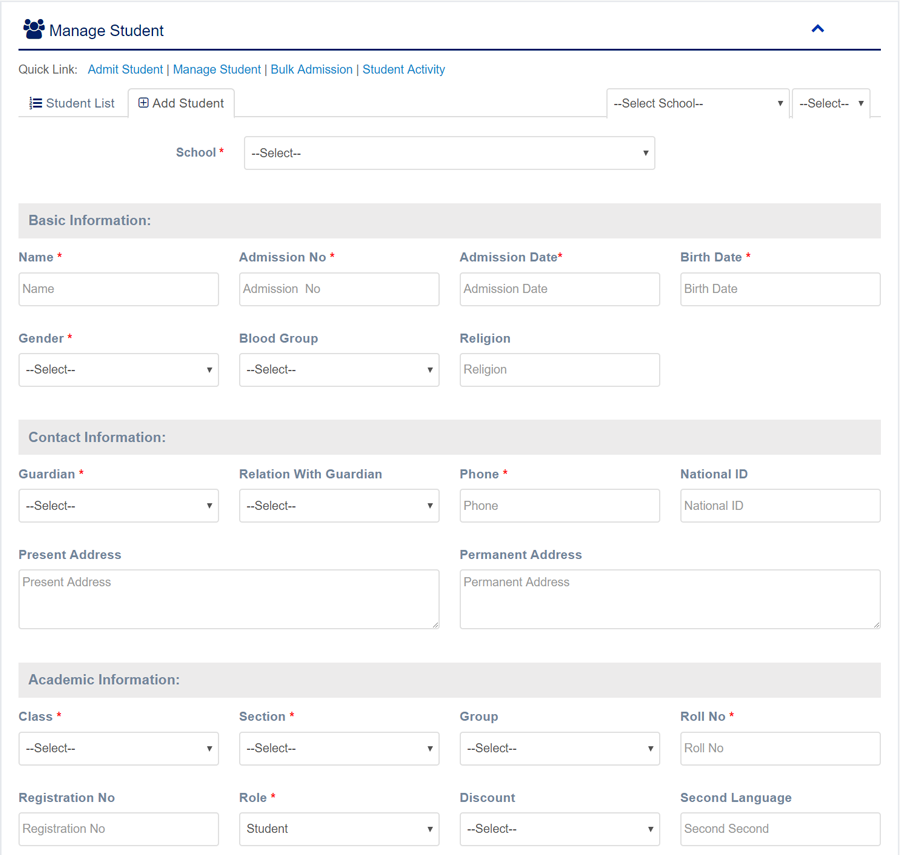This screenshot has height=855, width=900.
Task: Click the Manage Student group icon
Action: (33, 29)
